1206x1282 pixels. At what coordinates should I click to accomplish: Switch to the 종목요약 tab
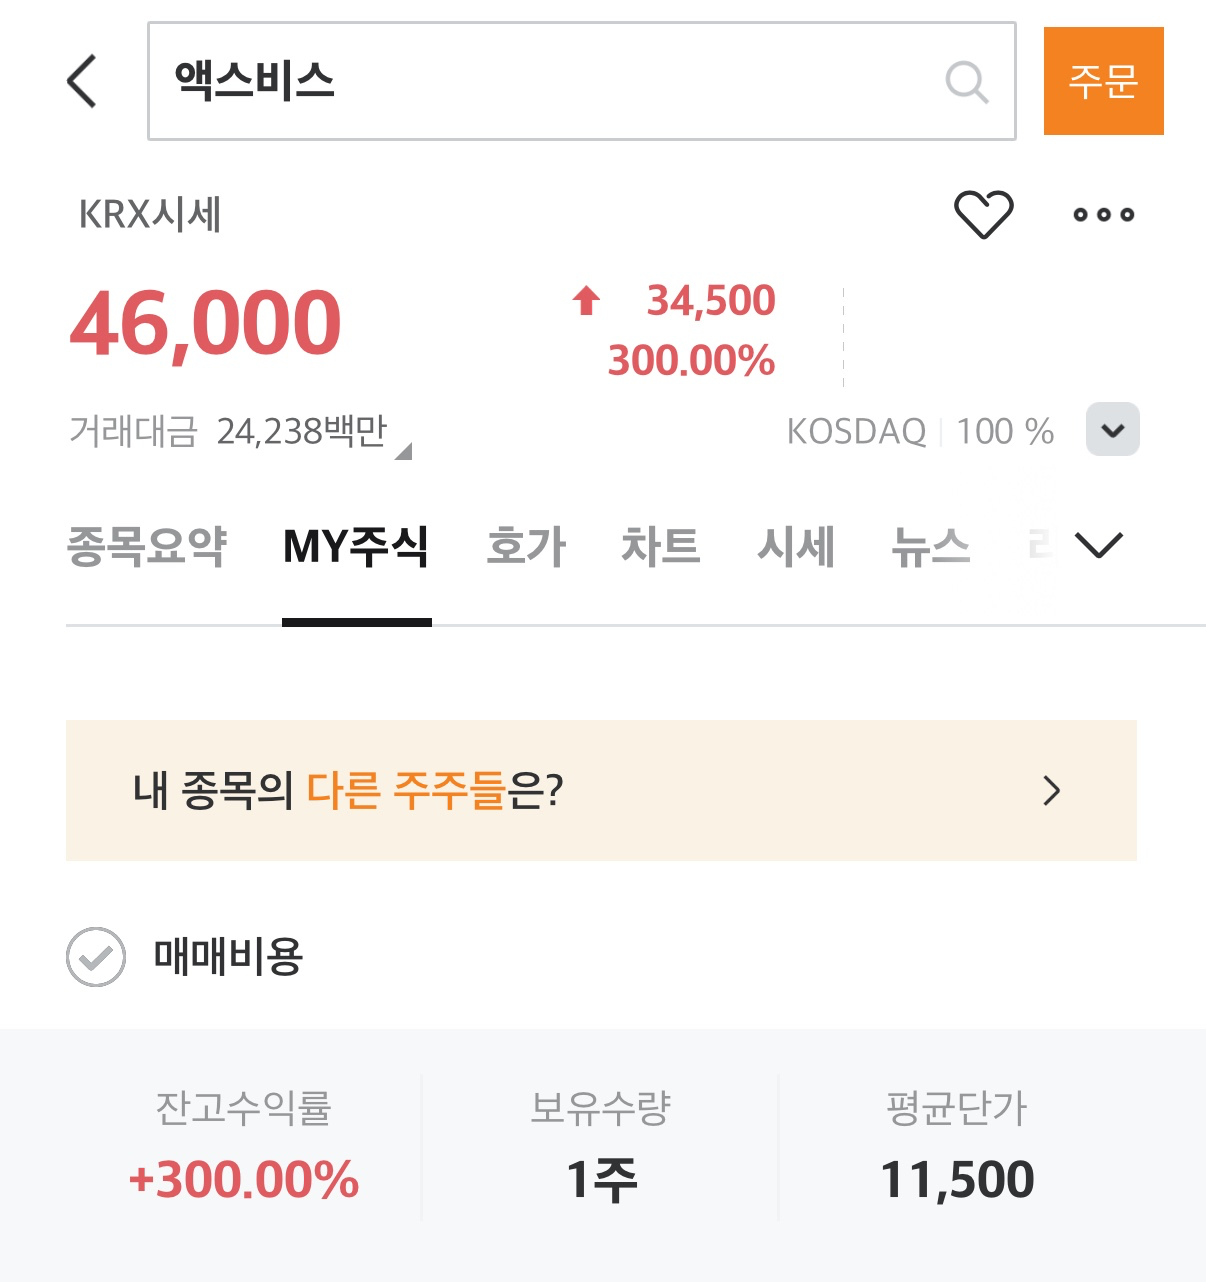[147, 547]
